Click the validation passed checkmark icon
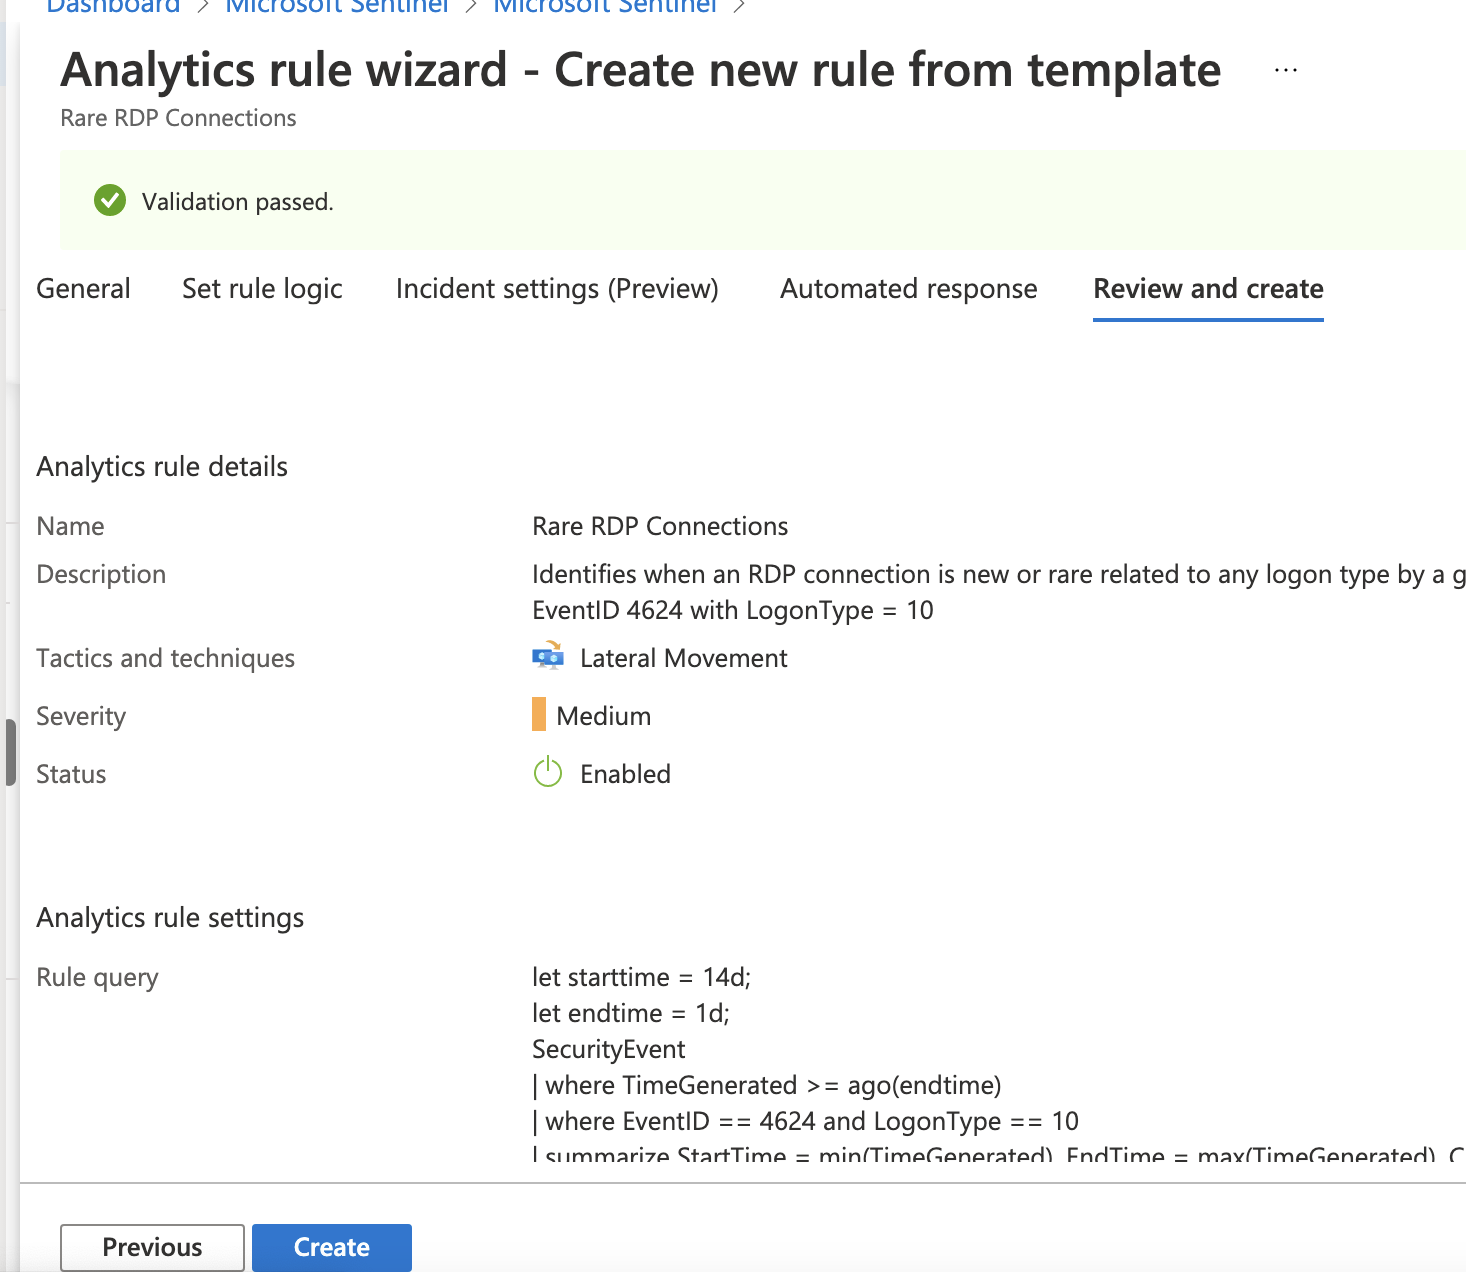1466x1272 pixels. click(110, 201)
